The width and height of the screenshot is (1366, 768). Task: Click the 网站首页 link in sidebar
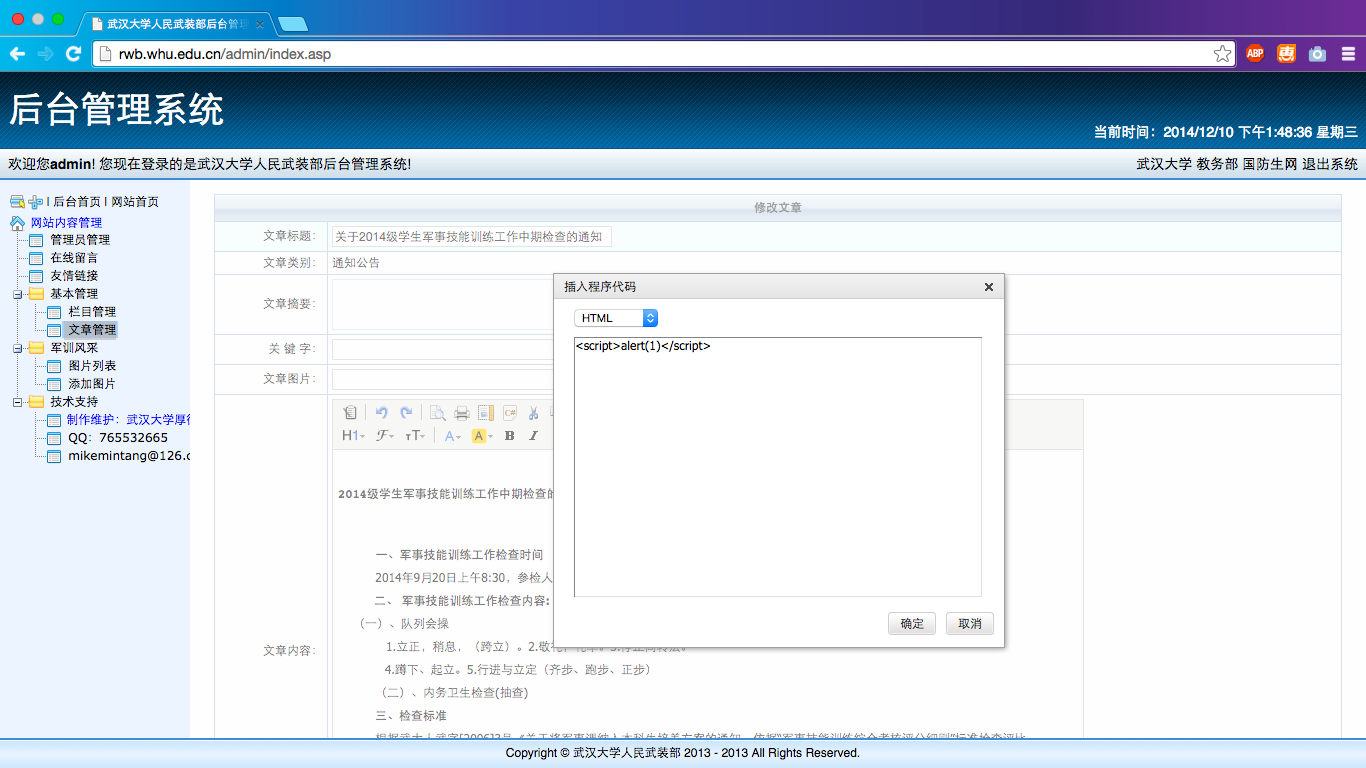coord(135,202)
